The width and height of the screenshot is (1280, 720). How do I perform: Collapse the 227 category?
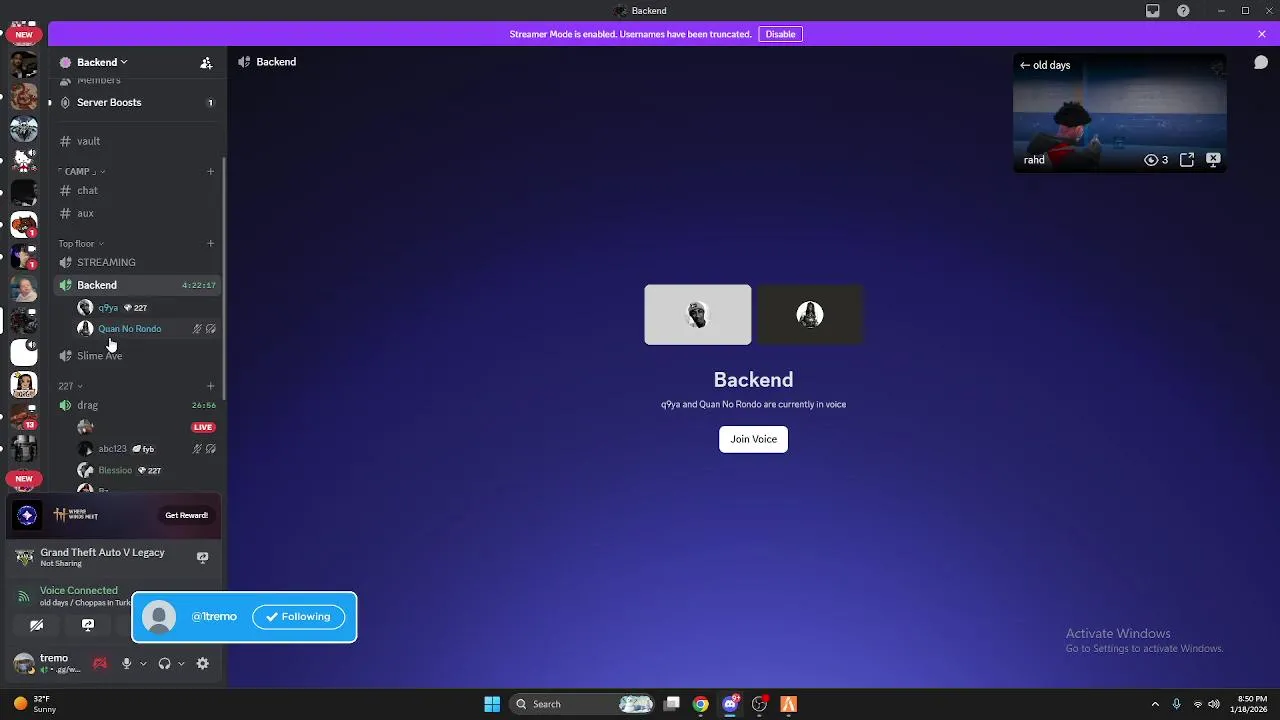(70, 386)
